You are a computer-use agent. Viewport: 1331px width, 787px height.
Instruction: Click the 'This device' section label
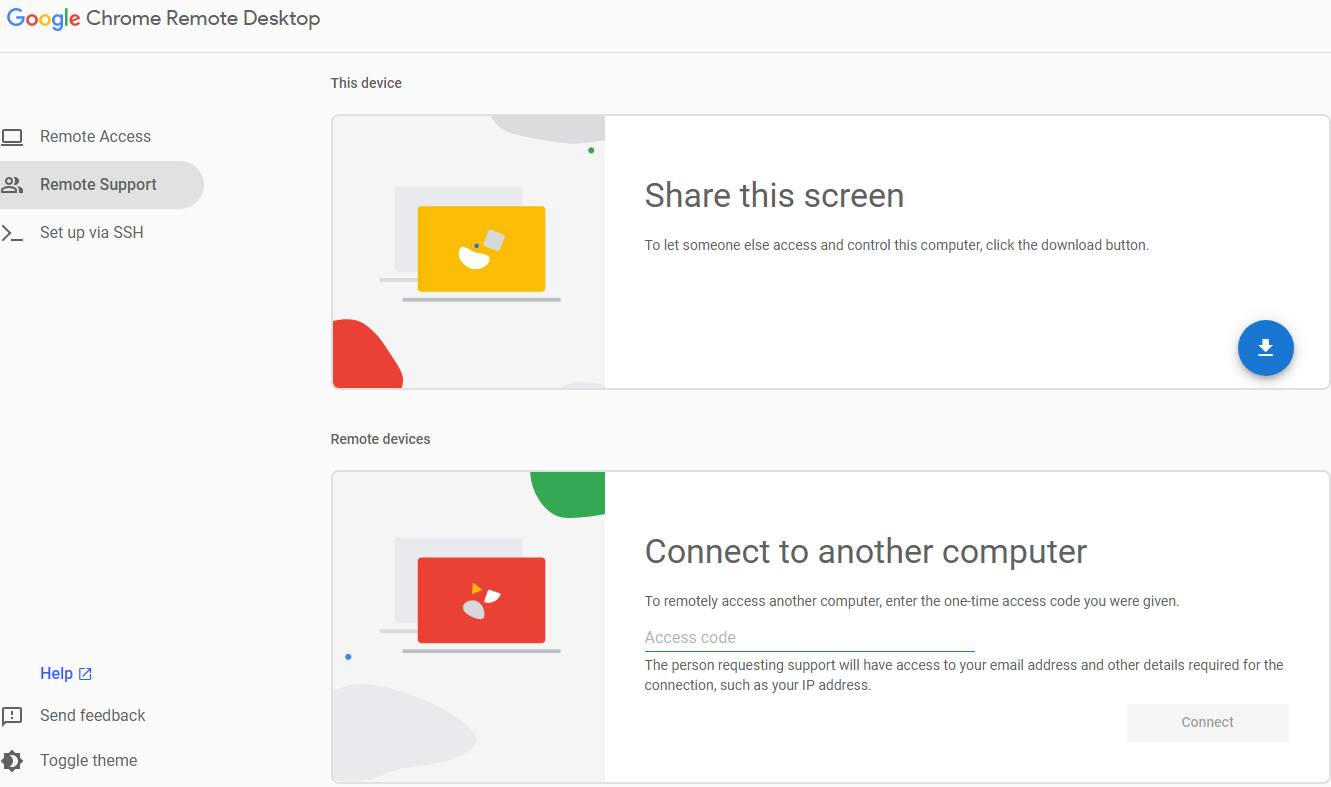366,83
